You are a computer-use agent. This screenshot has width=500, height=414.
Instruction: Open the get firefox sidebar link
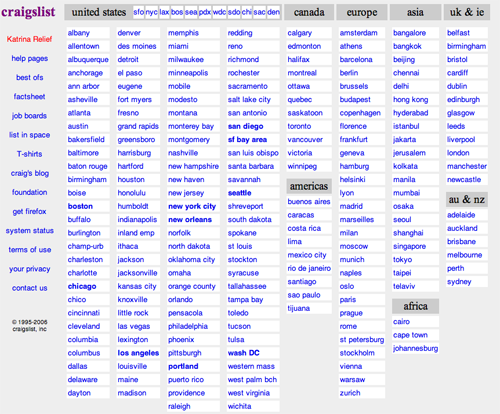coord(29,211)
